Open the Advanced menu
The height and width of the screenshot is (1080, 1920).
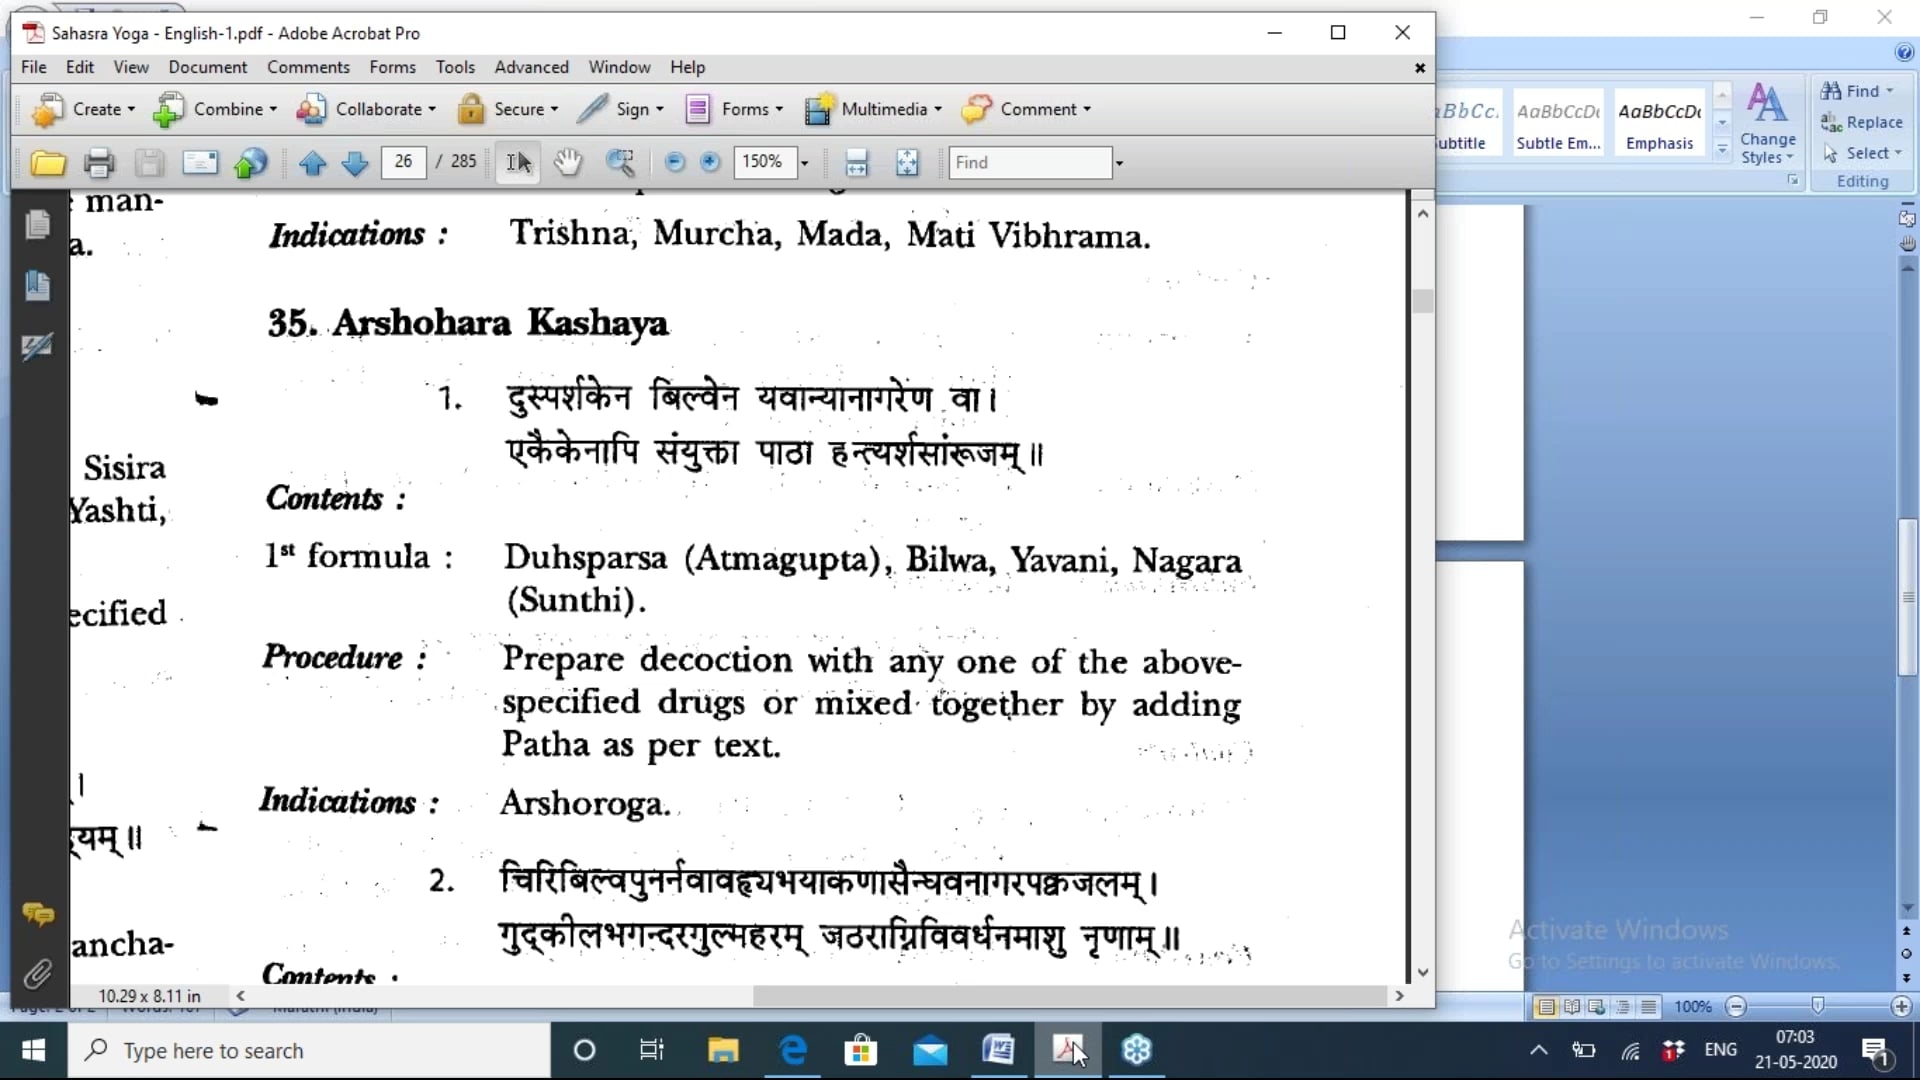[x=531, y=67]
